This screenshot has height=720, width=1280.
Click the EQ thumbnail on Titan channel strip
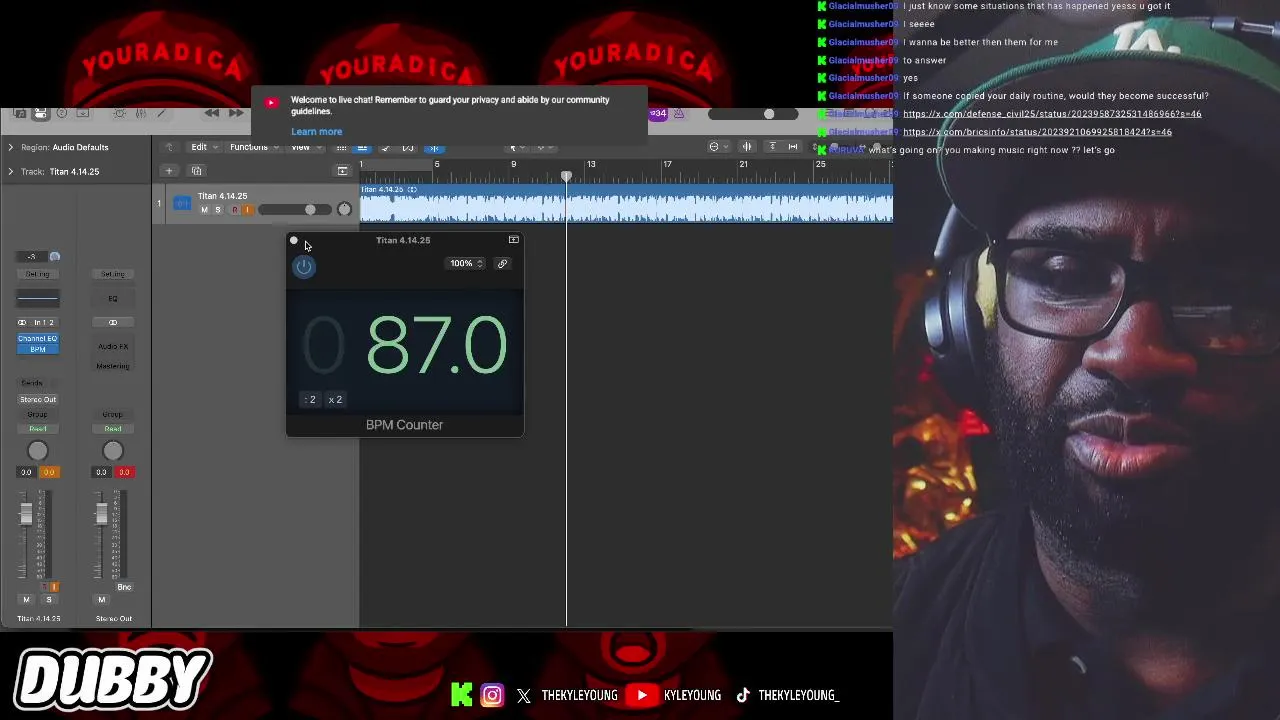pyautogui.click(x=37, y=298)
